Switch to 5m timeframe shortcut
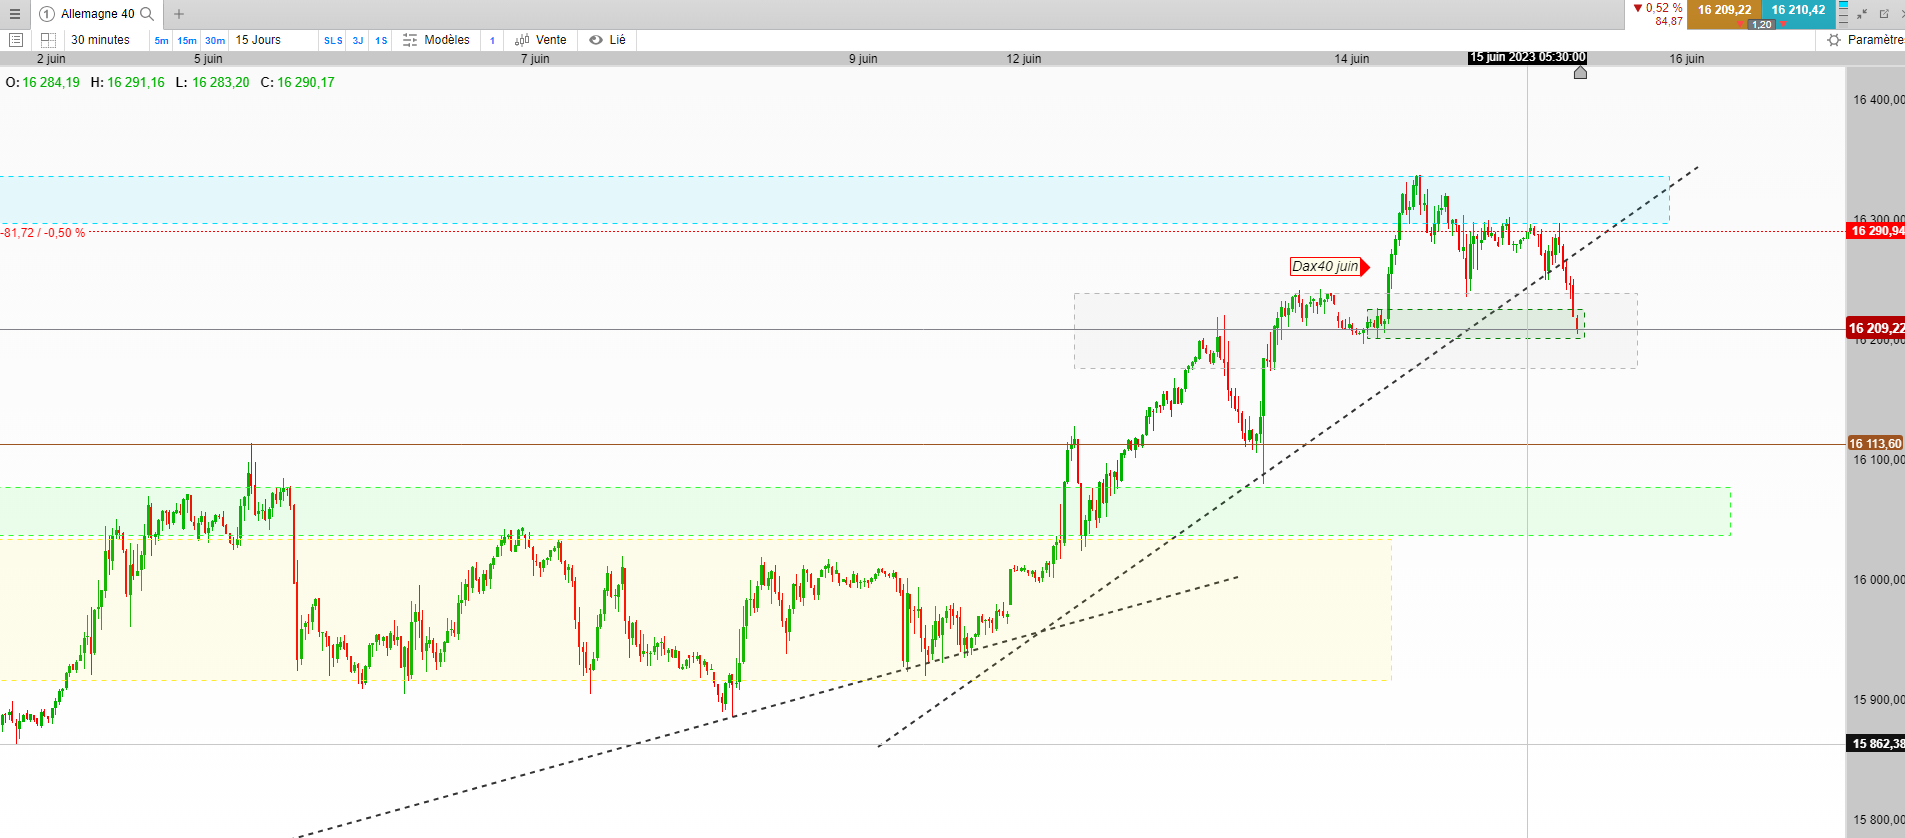Viewport: 1905px width, 838px height. tap(161, 41)
